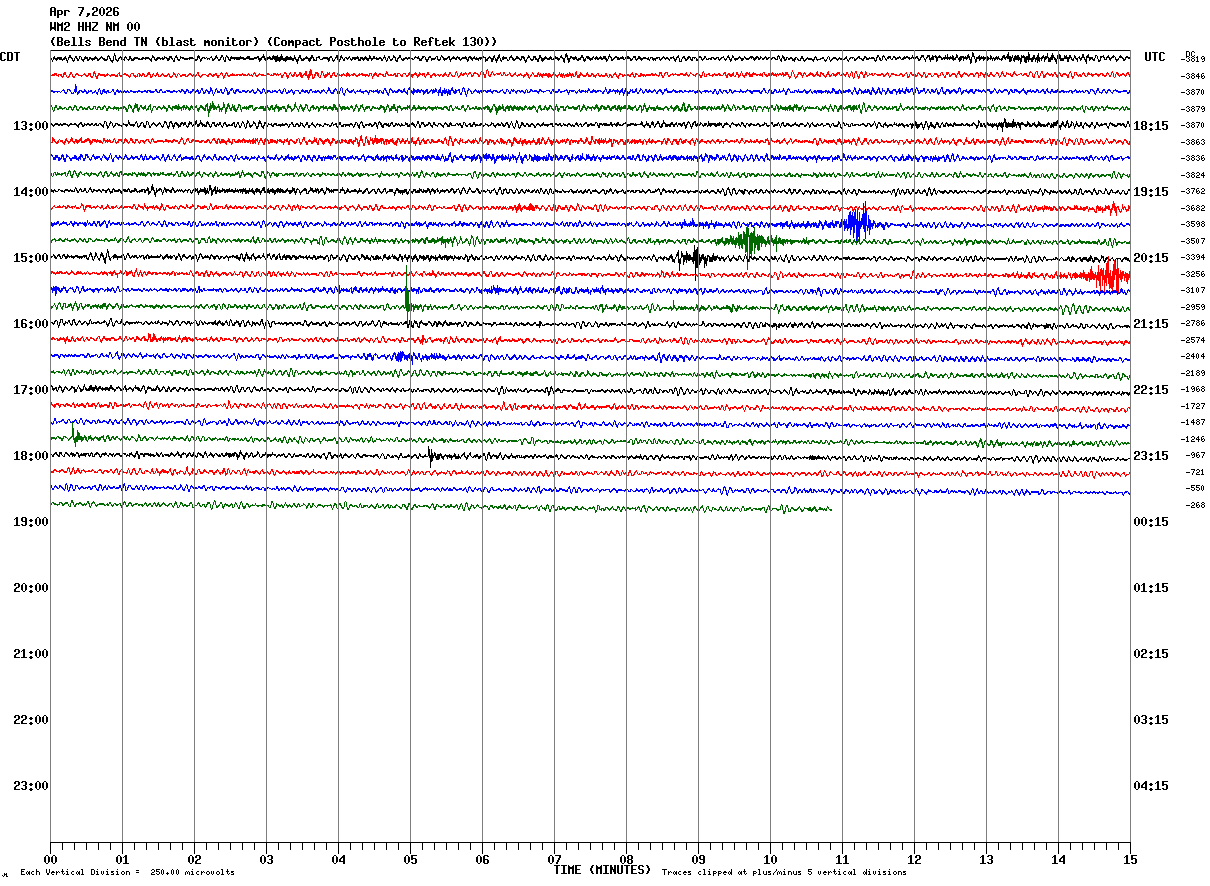Image resolution: width=1210 pixels, height=886 pixels.
Task: Click the 18:15 UTC time label
Action: (1151, 126)
